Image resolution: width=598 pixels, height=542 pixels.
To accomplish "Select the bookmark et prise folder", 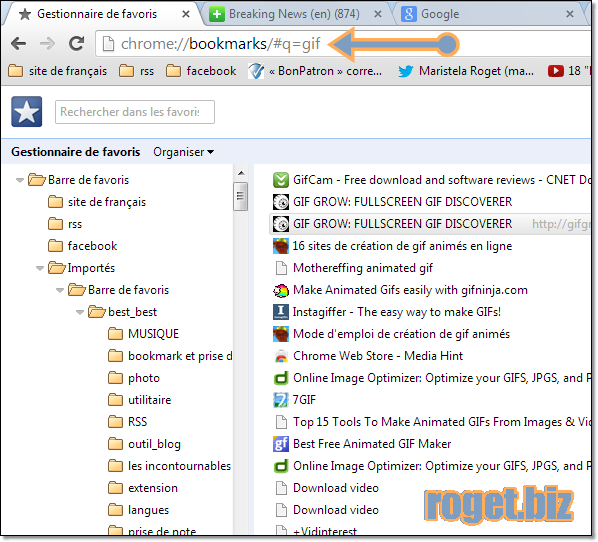I will (170, 356).
